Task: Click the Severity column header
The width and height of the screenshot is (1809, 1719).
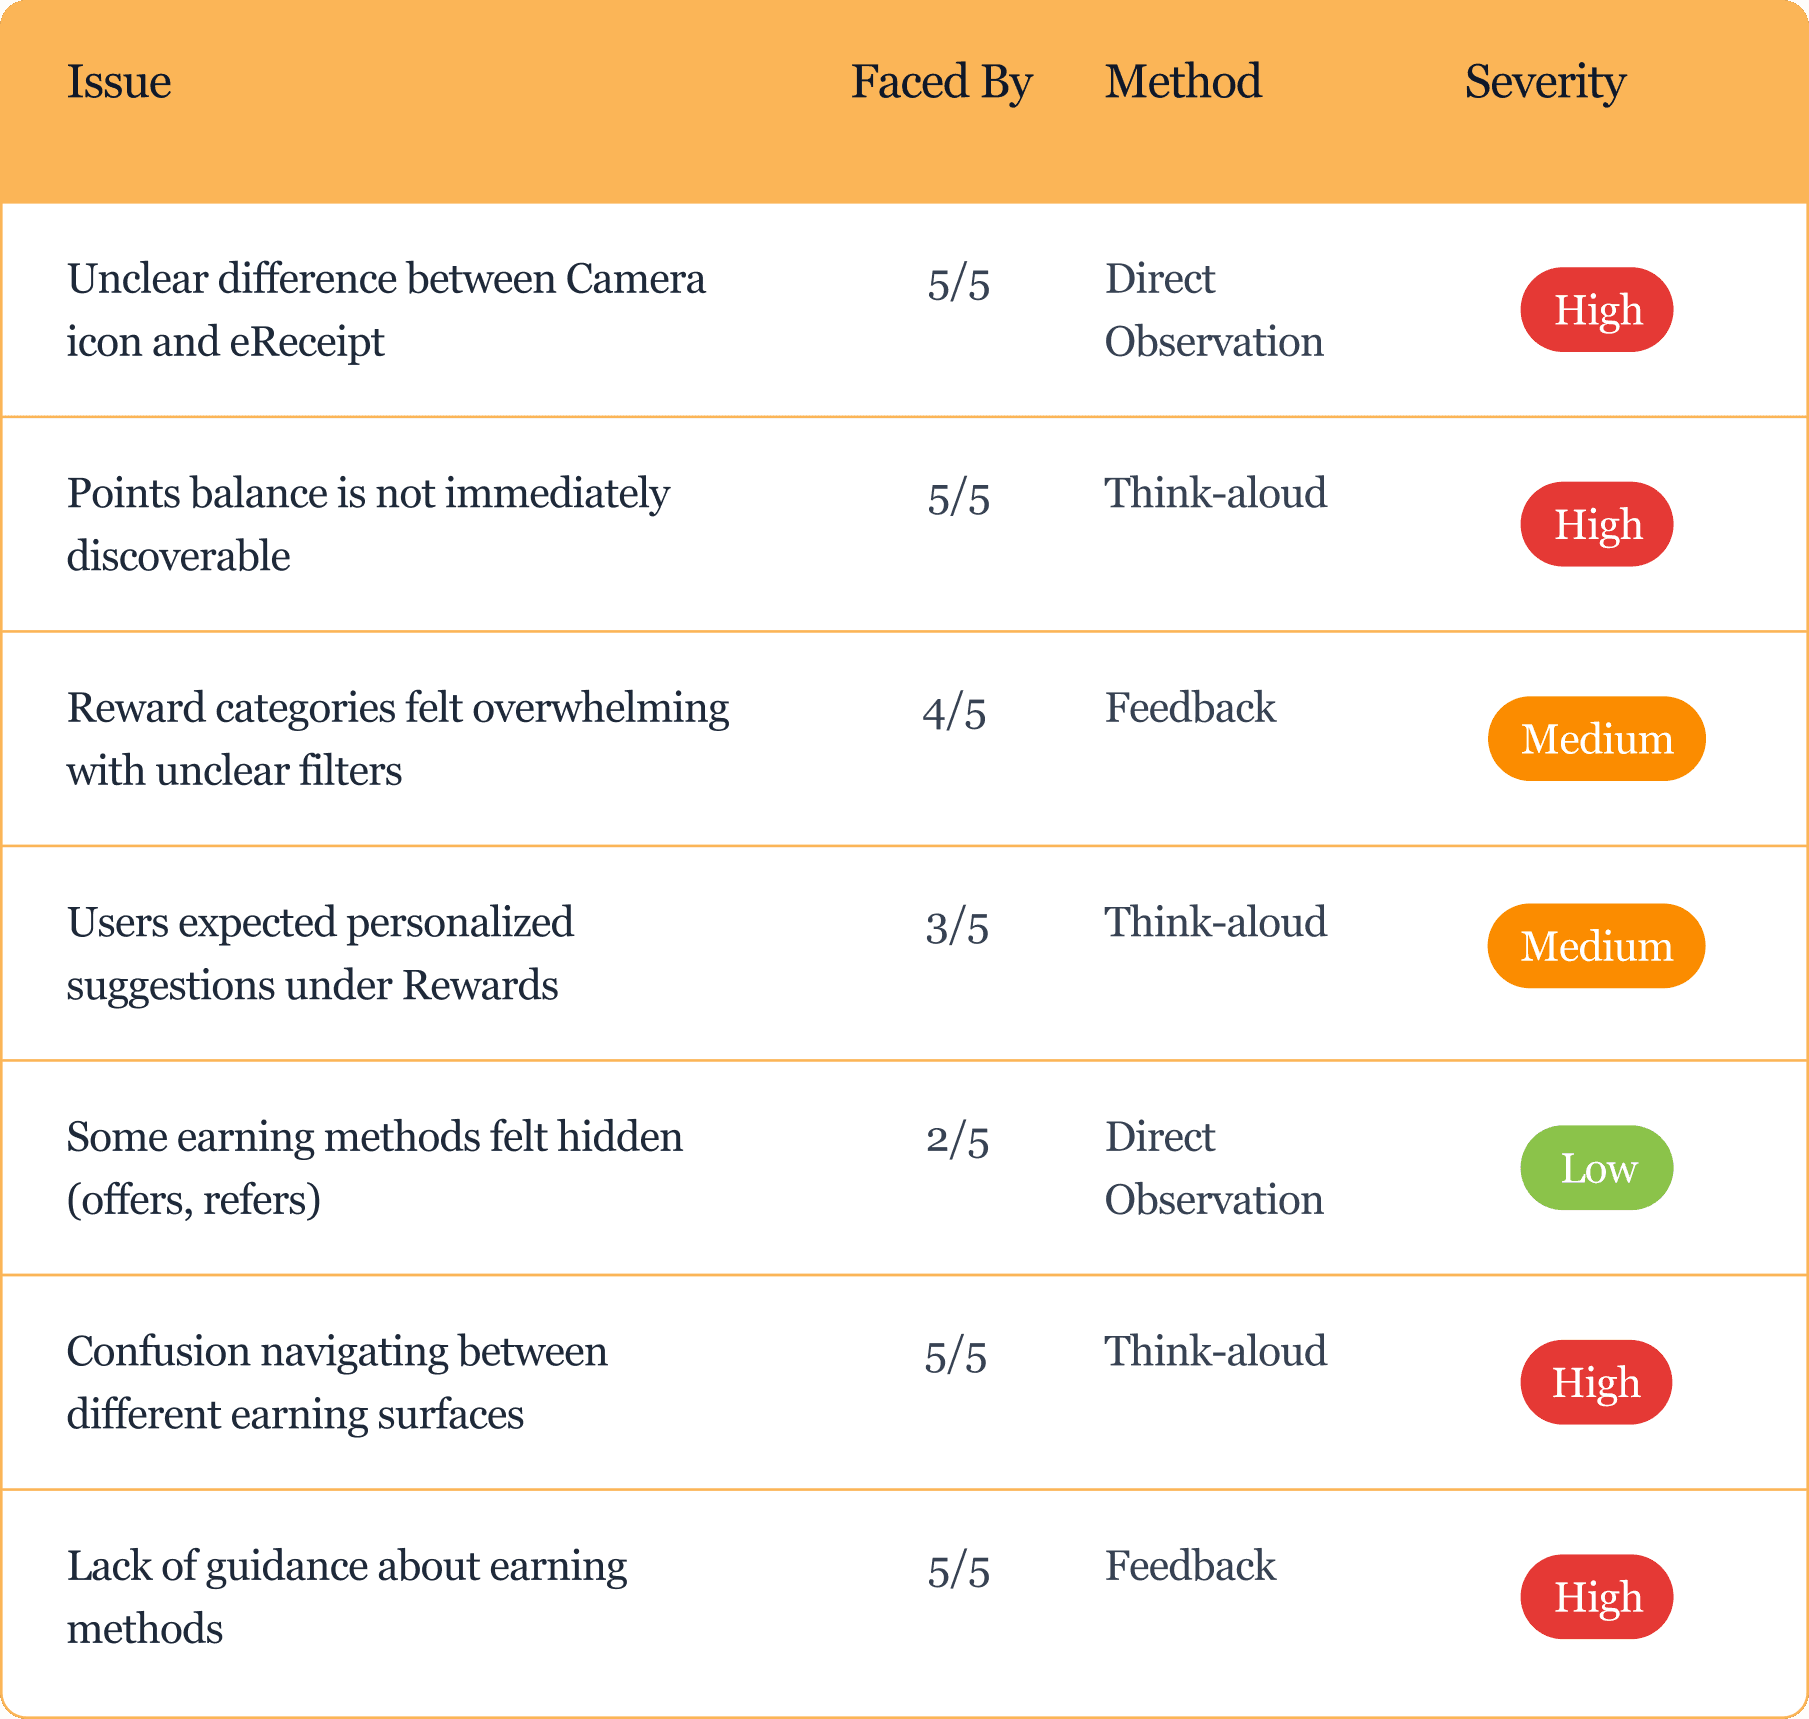Action: pos(1545,82)
